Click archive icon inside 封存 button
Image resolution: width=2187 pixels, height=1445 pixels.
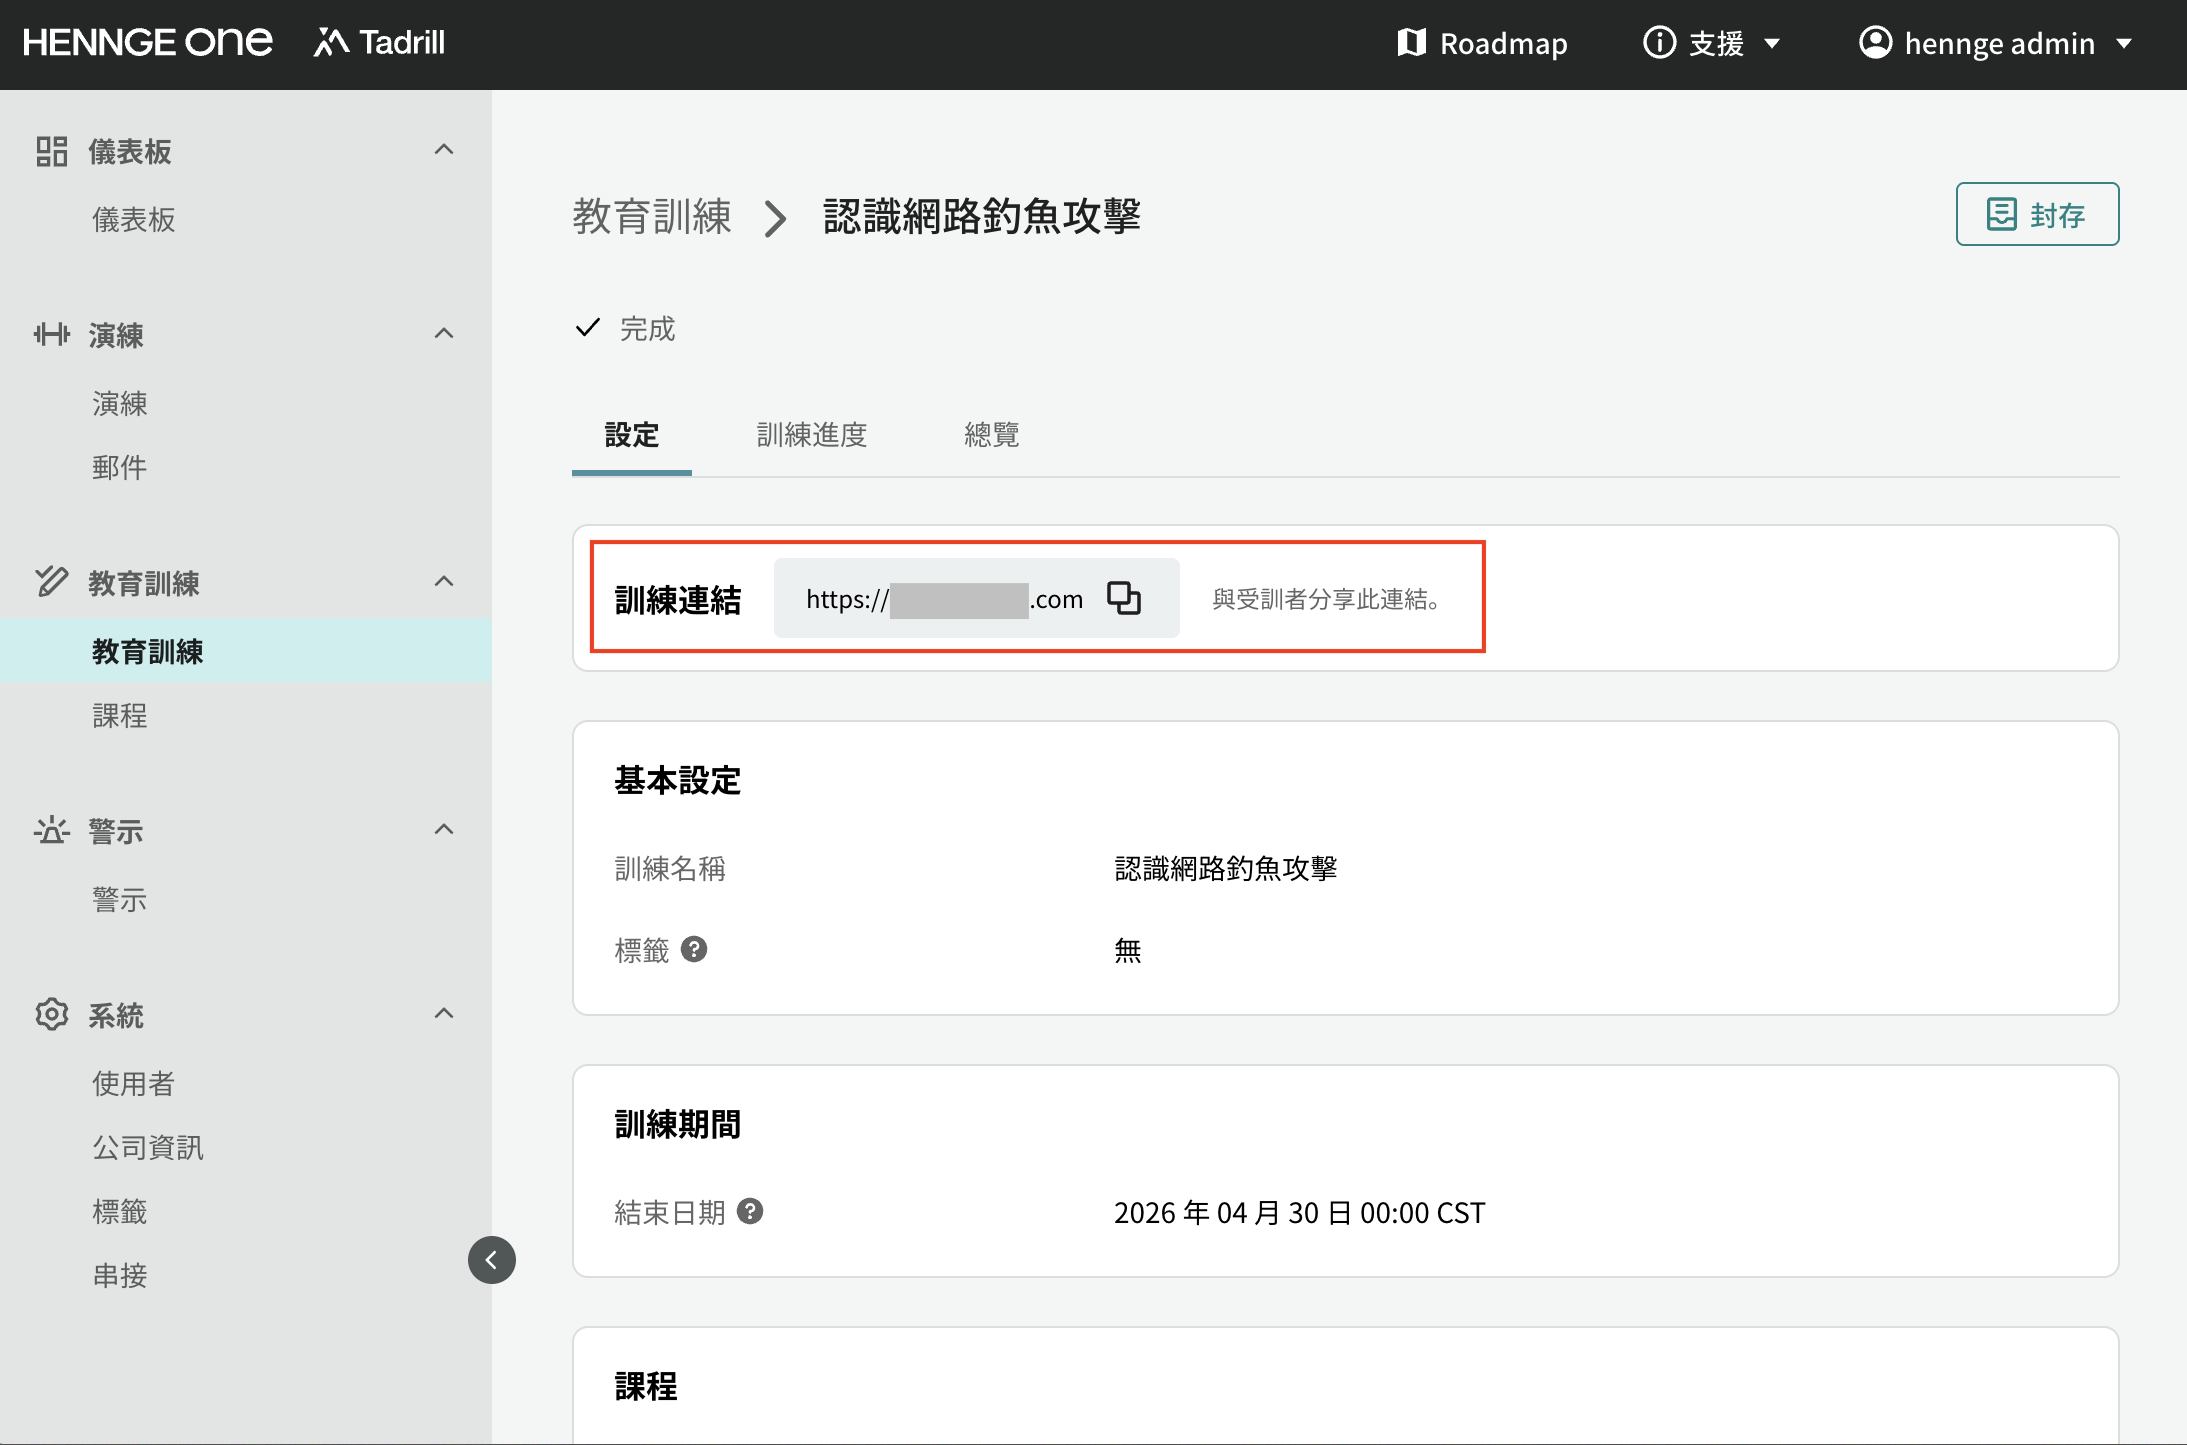2001,214
